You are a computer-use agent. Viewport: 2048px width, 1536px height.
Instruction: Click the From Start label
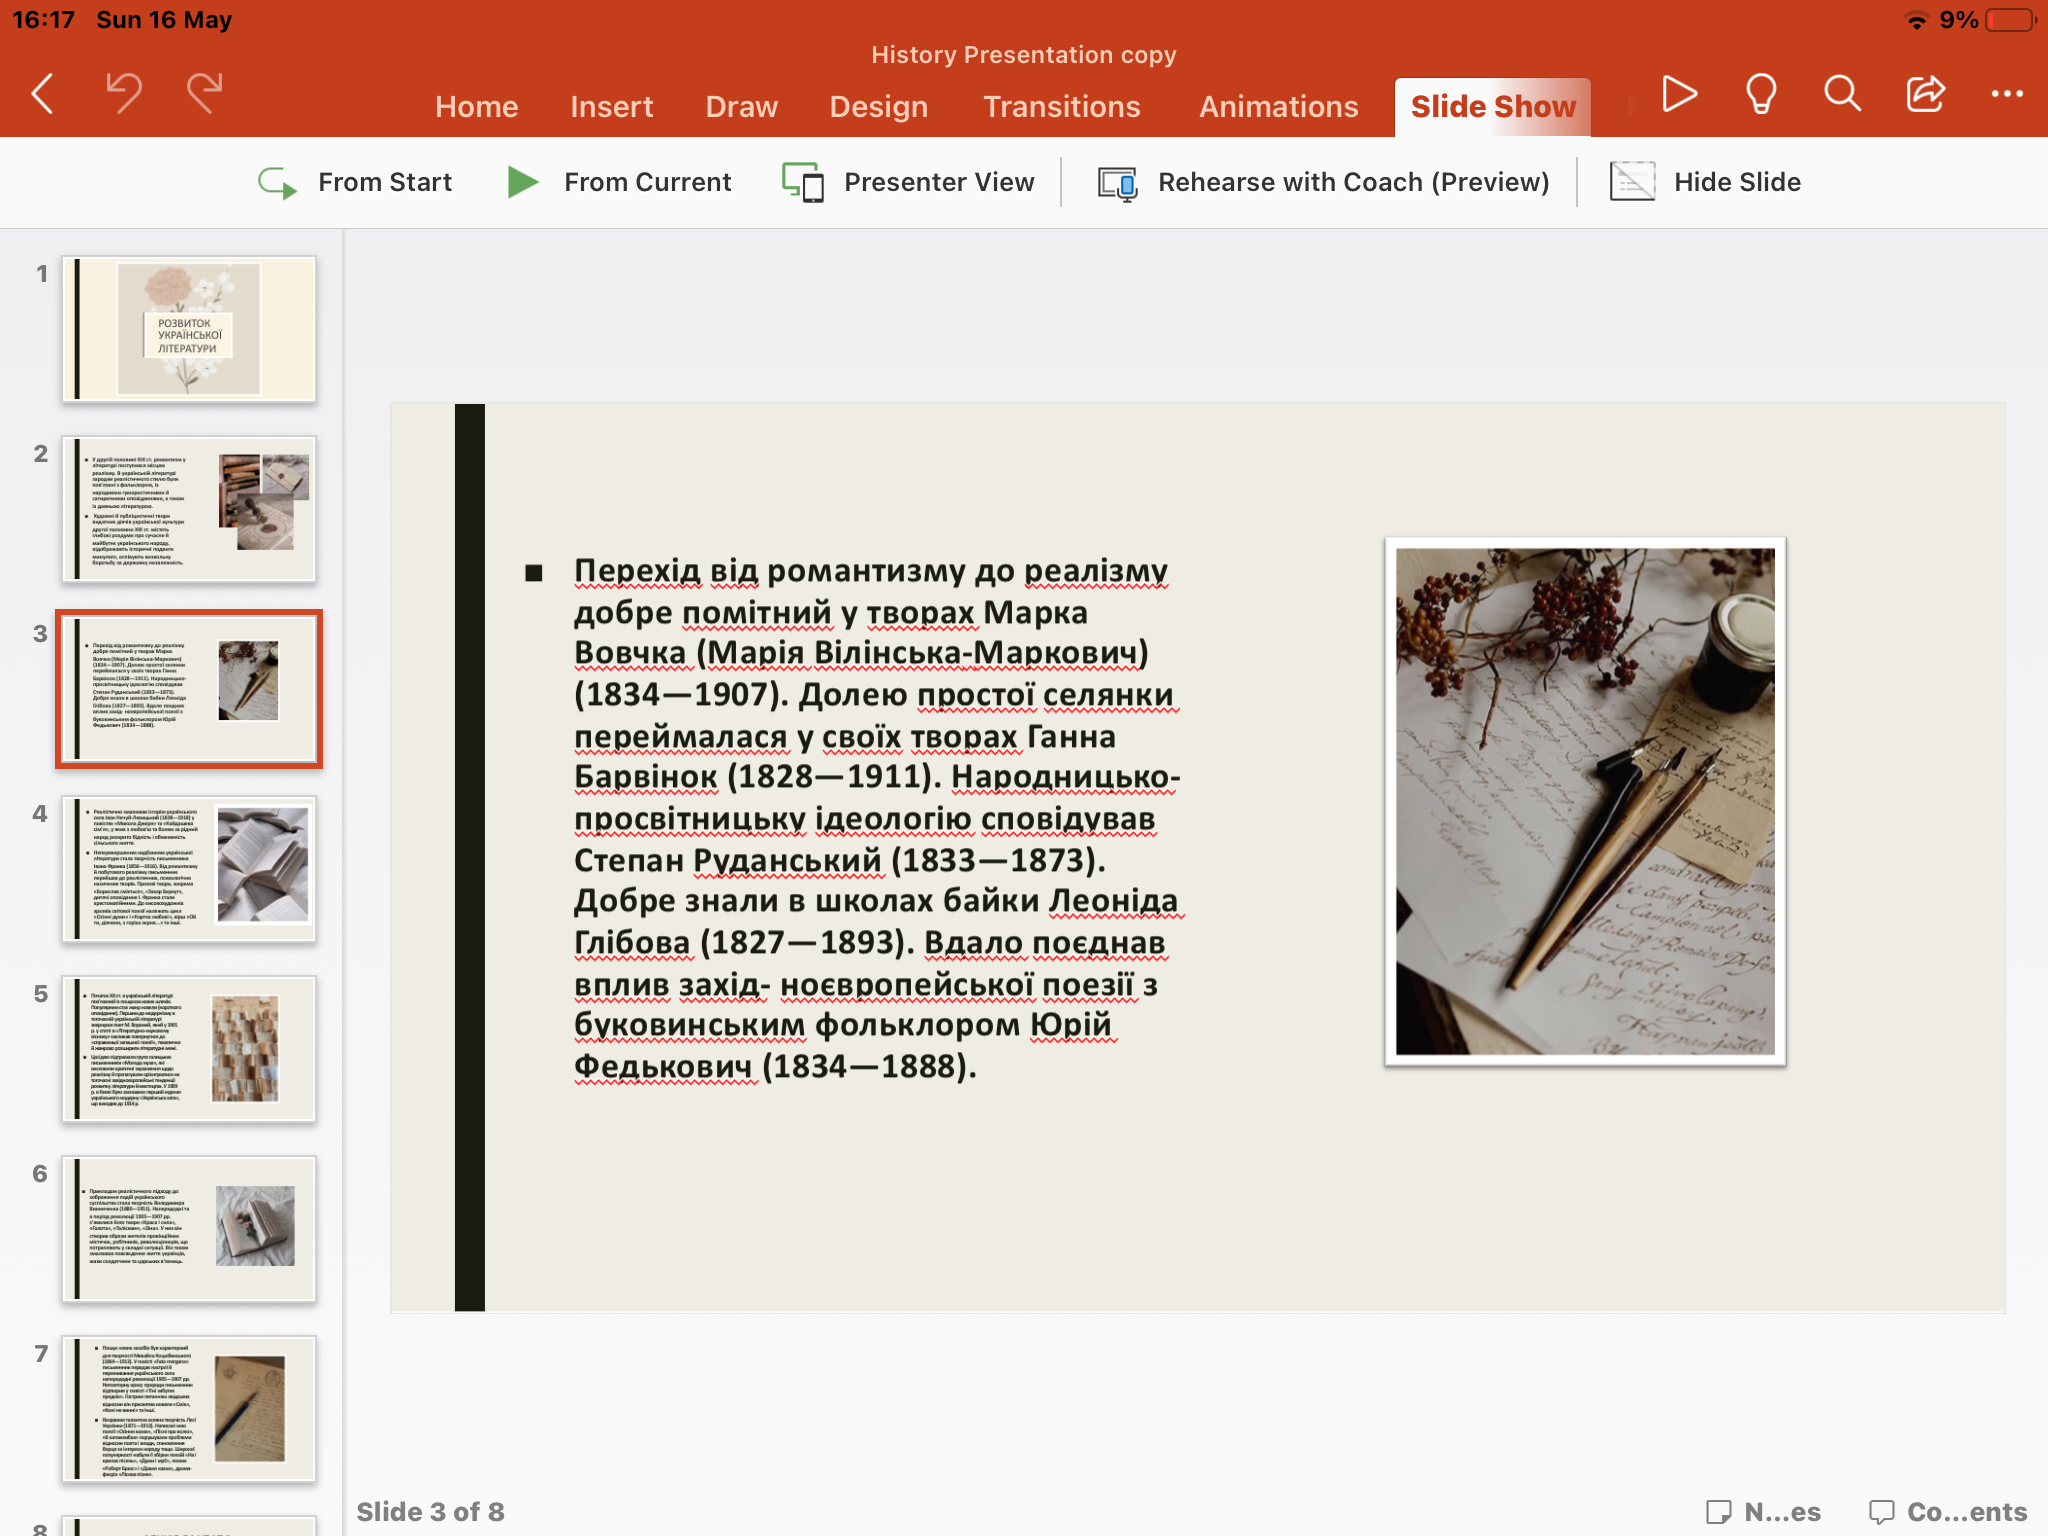[385, 182]
